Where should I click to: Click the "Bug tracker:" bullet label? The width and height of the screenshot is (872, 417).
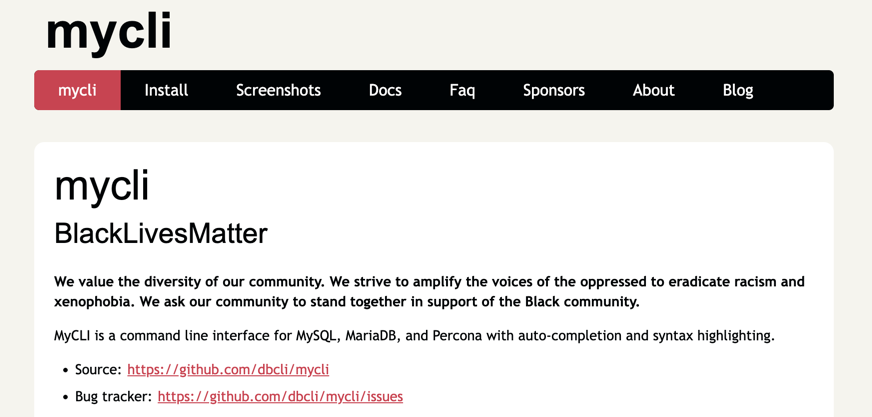pos(113,397)
